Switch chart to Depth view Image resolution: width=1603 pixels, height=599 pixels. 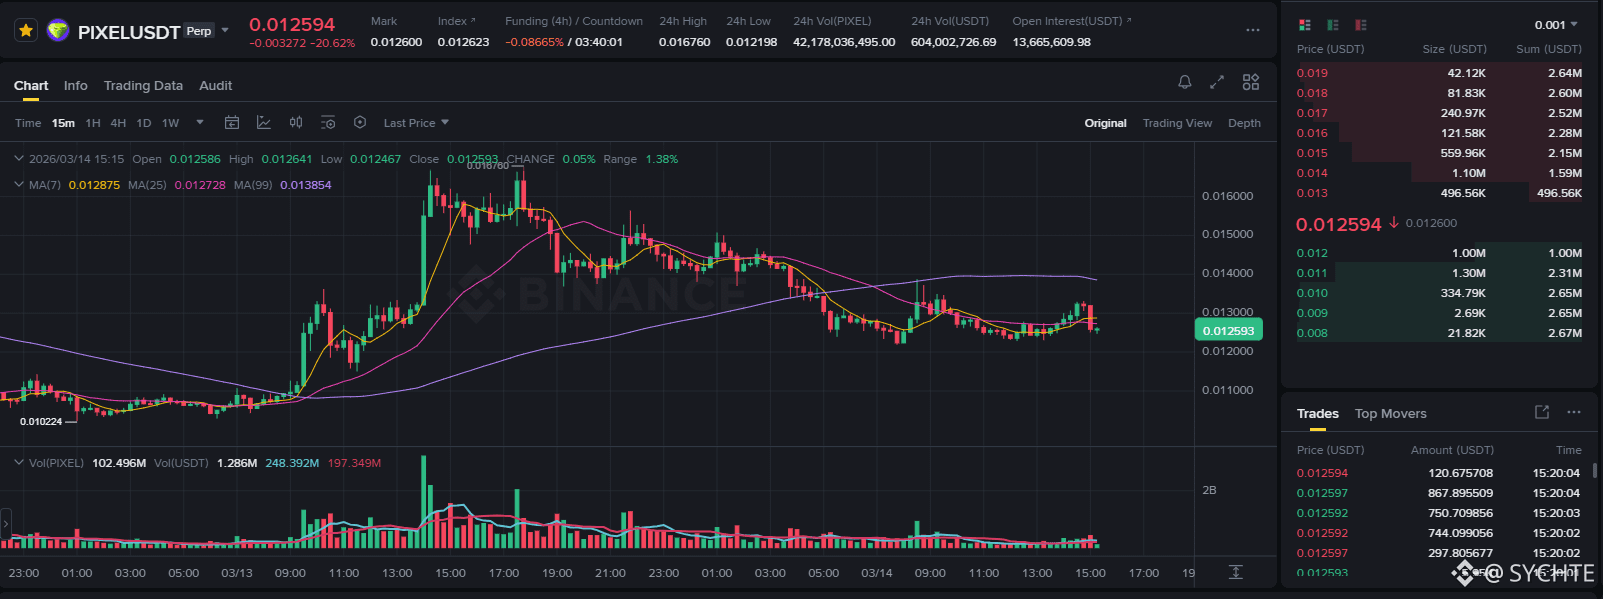click(1244, 123)
